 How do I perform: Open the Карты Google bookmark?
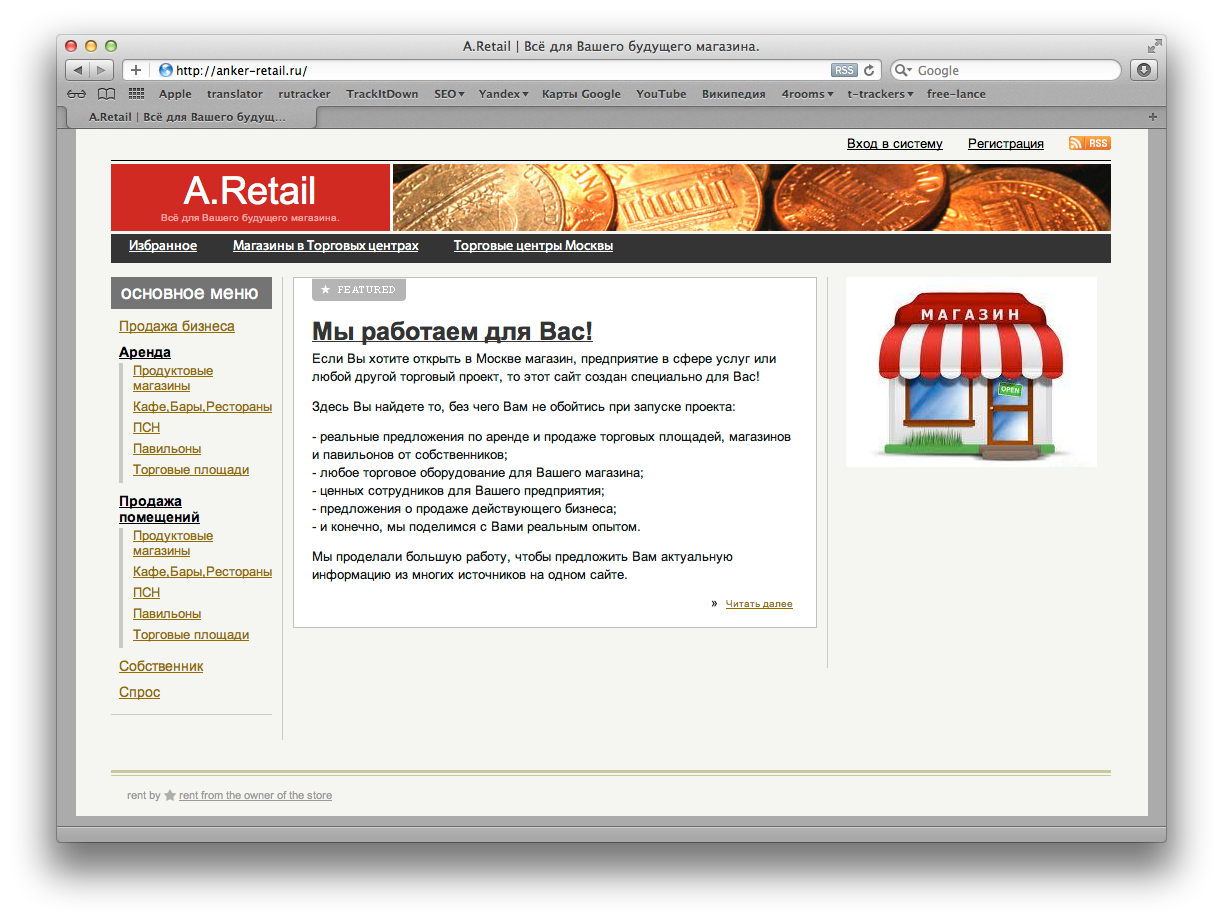(581, 94)
